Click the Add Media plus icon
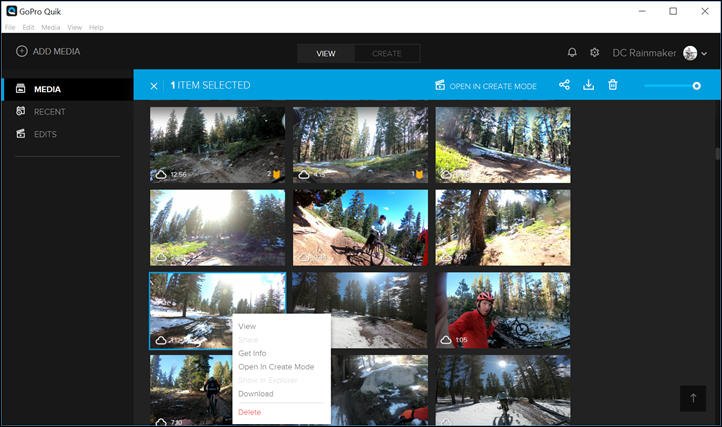Screen dimensions: 722x427 [22, 51]
